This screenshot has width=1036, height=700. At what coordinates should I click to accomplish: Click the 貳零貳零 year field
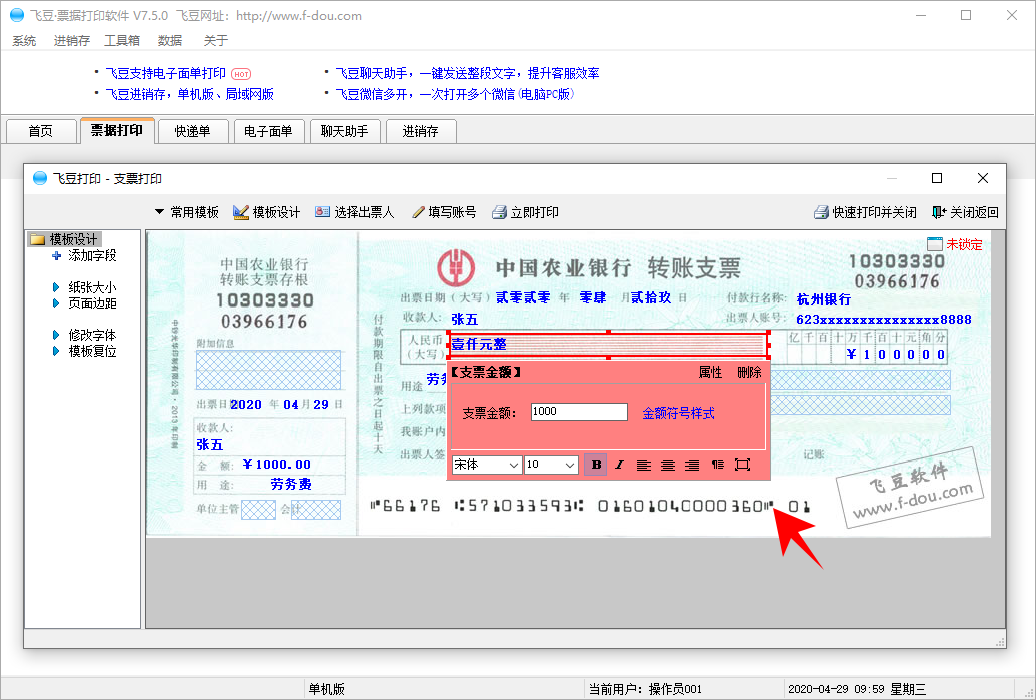click(x=523, y=297)
